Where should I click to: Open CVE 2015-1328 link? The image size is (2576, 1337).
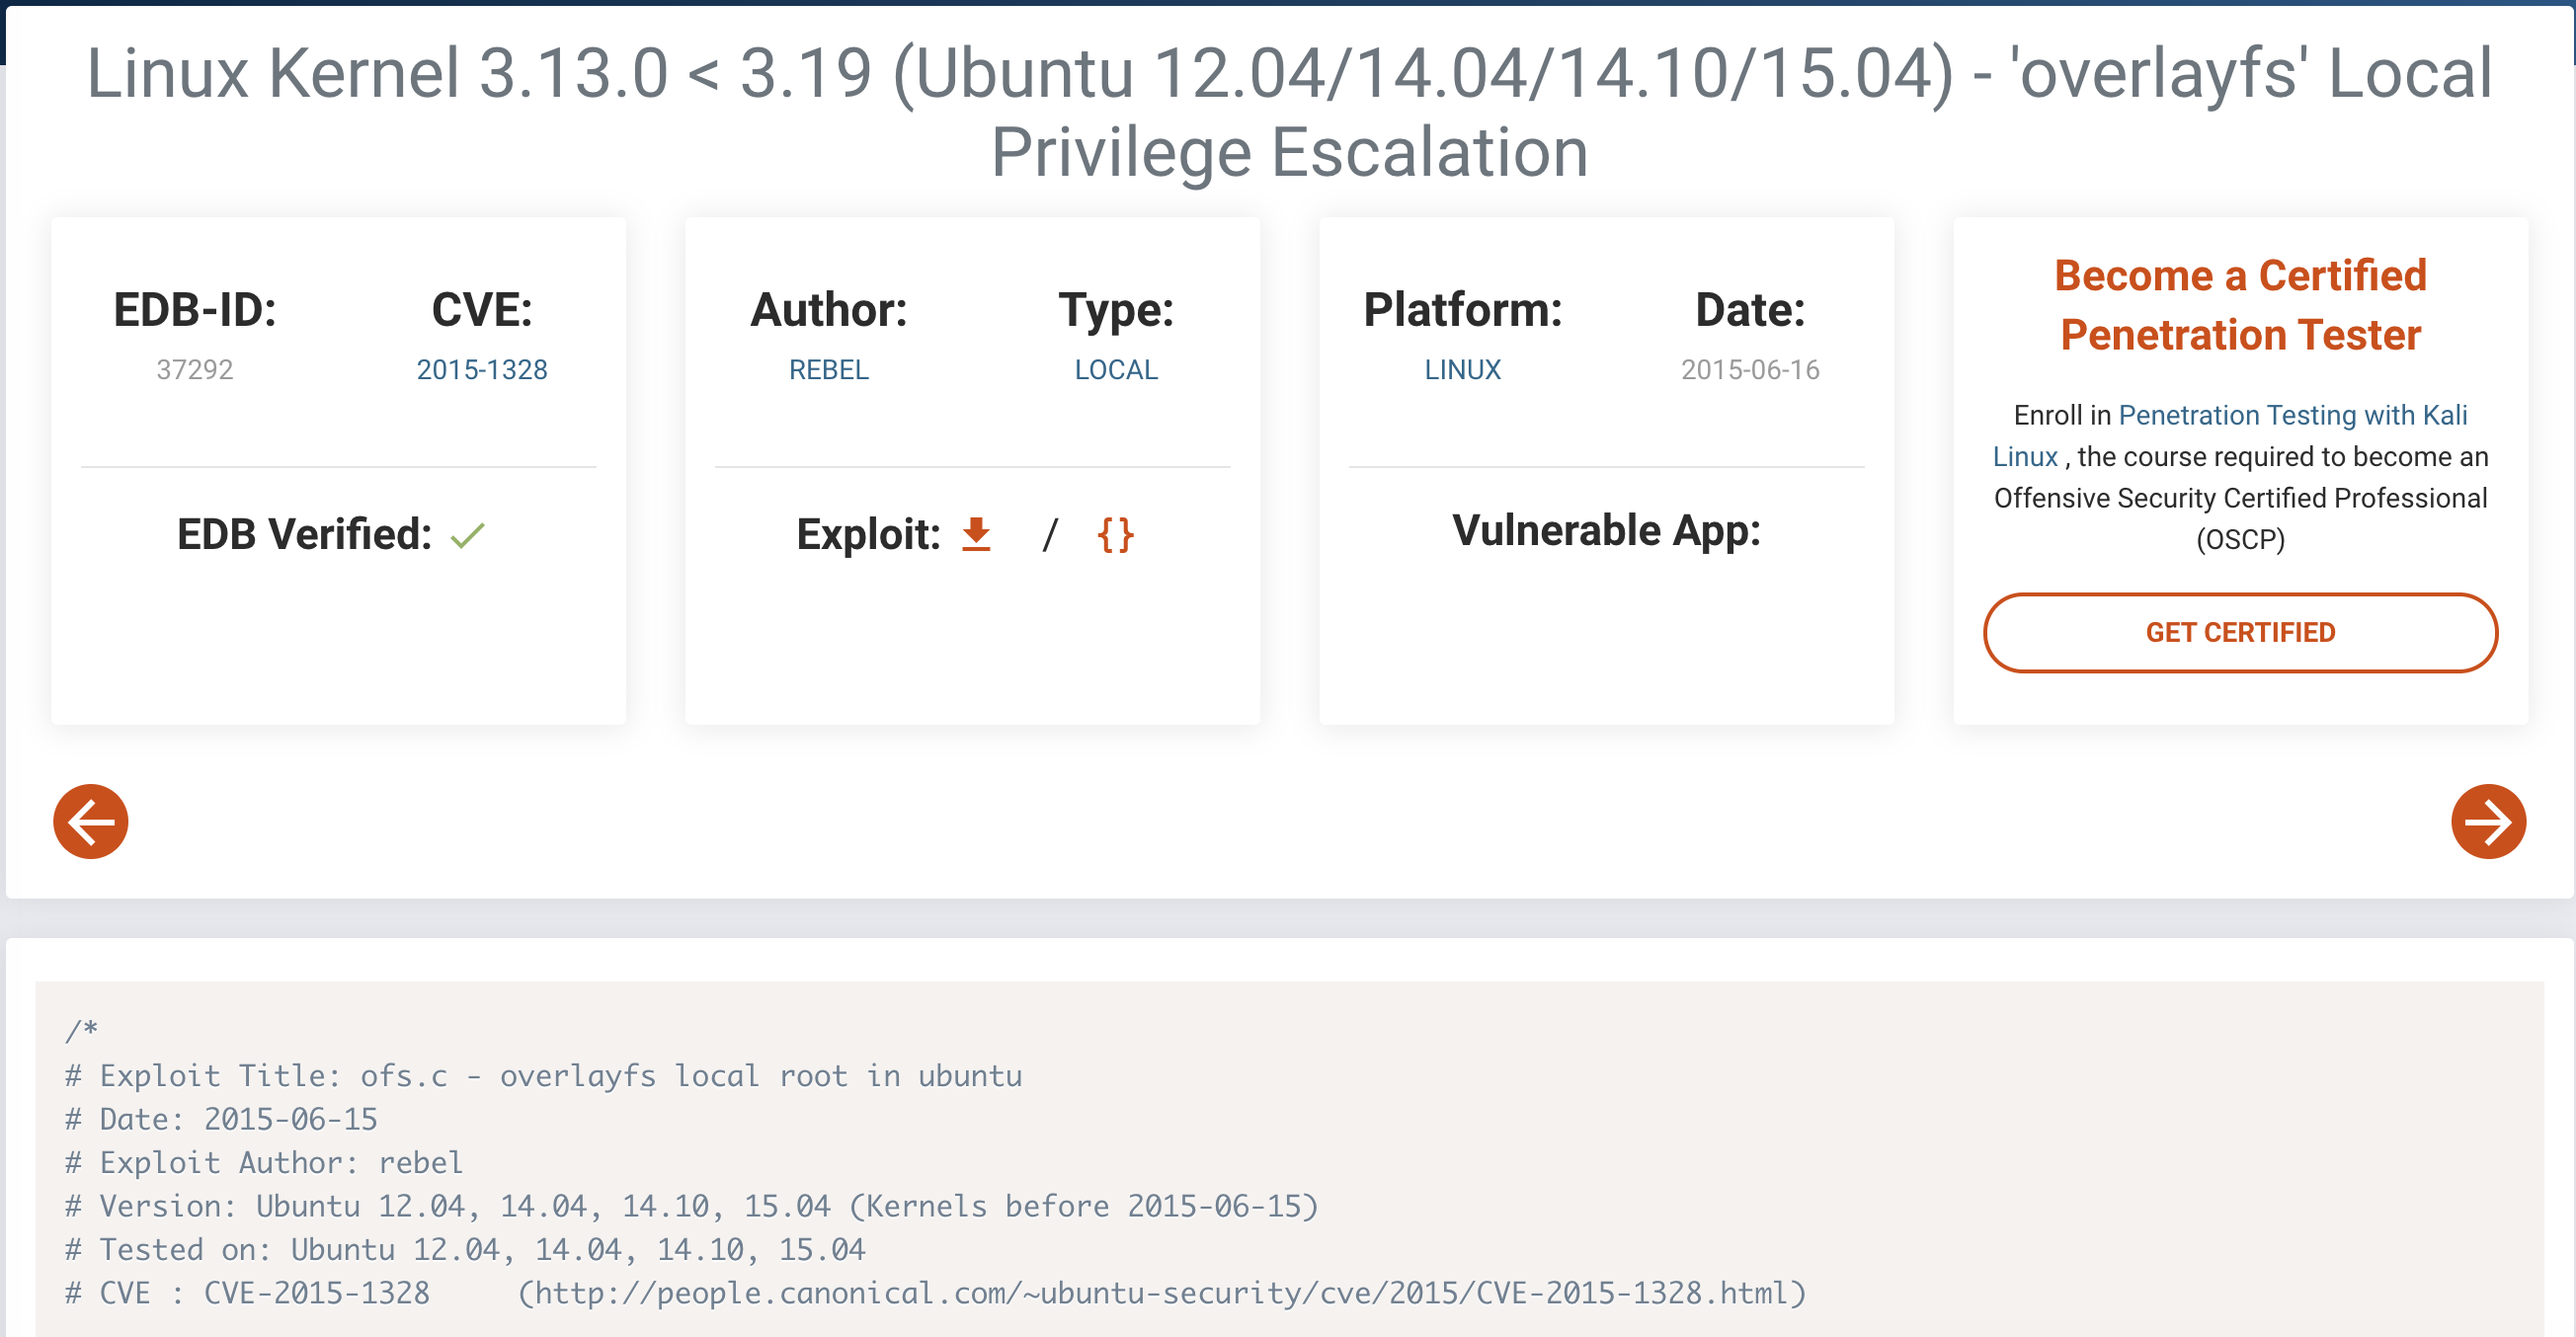pyautogui.click(x=482, y=370)
